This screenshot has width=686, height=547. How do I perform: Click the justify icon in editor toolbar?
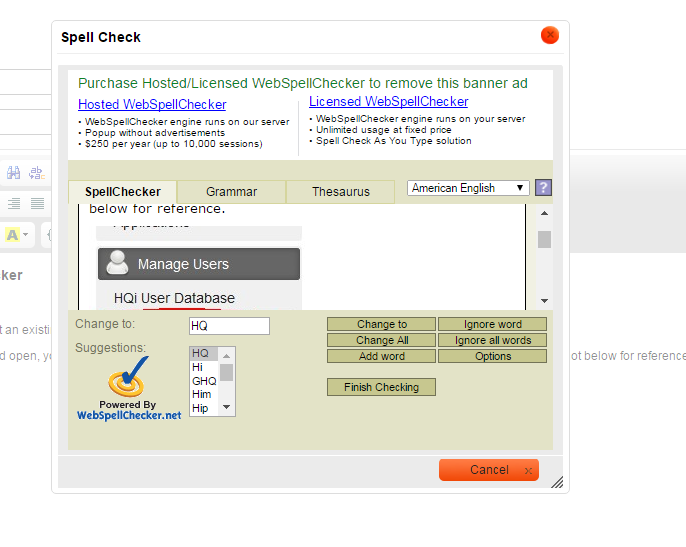37,203
